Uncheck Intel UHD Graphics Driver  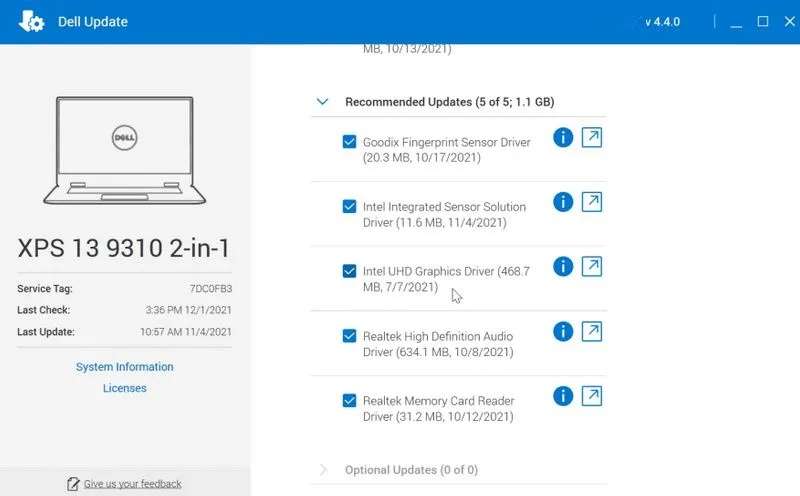(349, 271)
